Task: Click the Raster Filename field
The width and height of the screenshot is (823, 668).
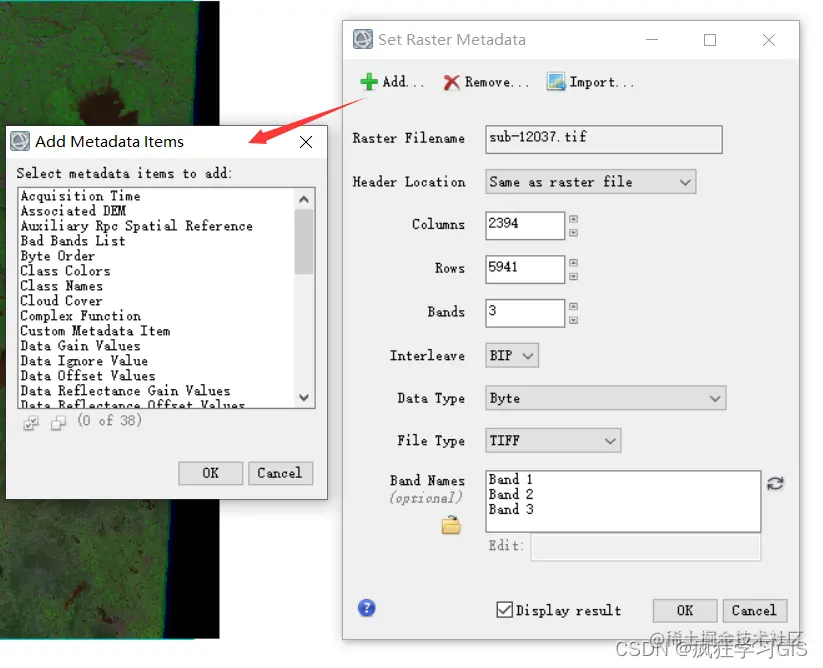Action: [x=604, y=139]
